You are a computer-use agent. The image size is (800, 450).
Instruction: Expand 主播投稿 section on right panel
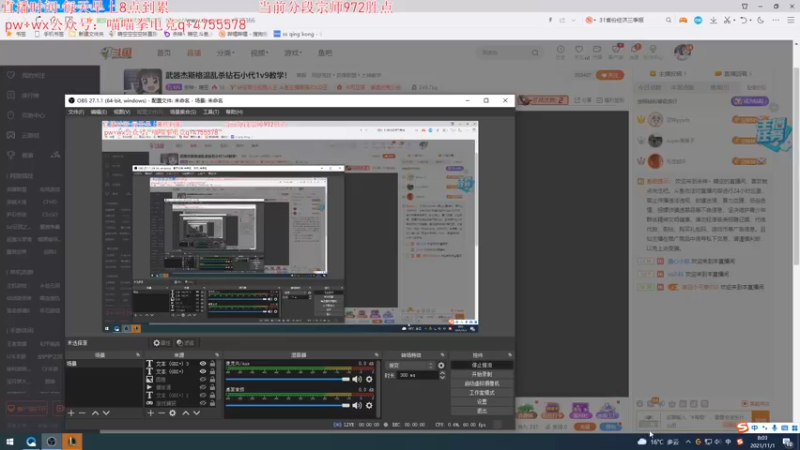pyautogui.click(x=668, y=73)
